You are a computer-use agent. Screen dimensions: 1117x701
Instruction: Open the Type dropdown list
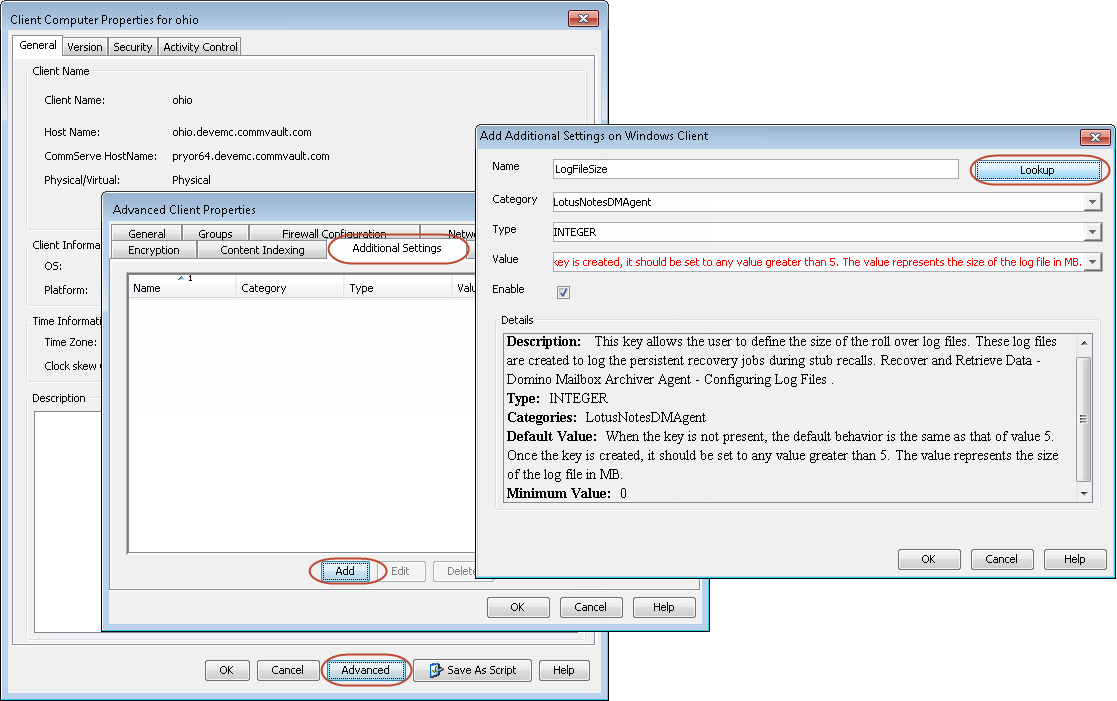click(x=1091, y=232)
